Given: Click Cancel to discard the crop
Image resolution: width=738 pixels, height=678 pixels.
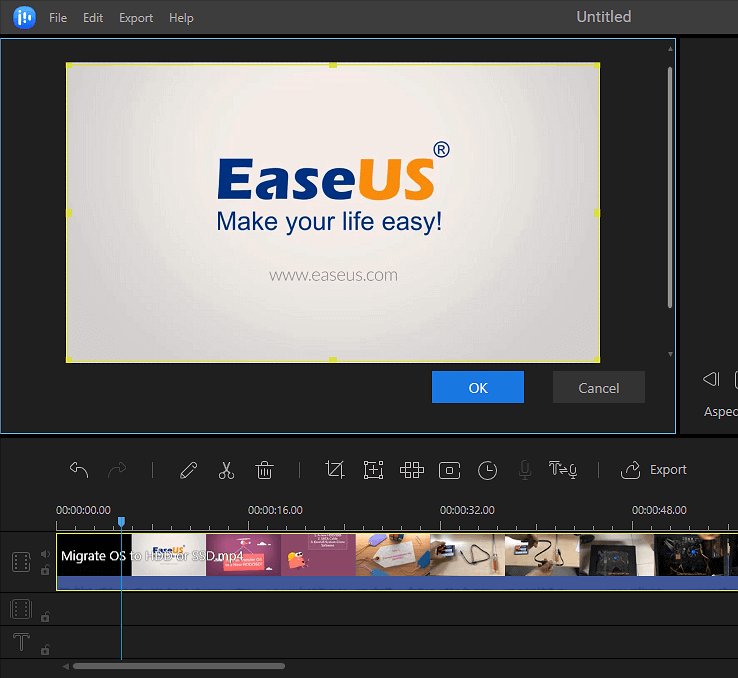Looking at the screenshot, I should 598,387.
